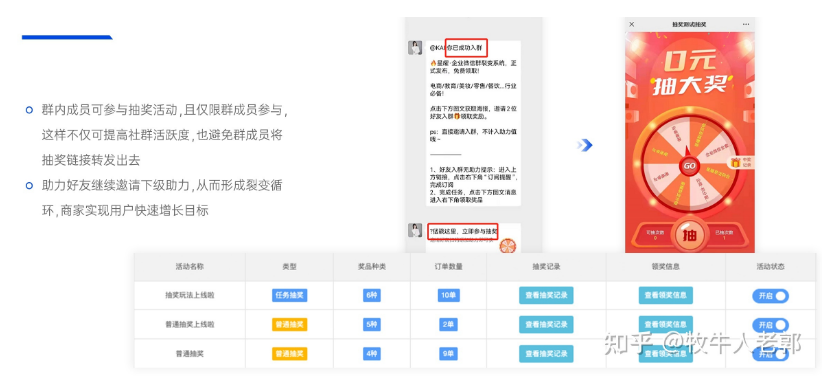Tap the round 抽 draw button
Screen dimensions: 832x380
click(x=689, y=236)
